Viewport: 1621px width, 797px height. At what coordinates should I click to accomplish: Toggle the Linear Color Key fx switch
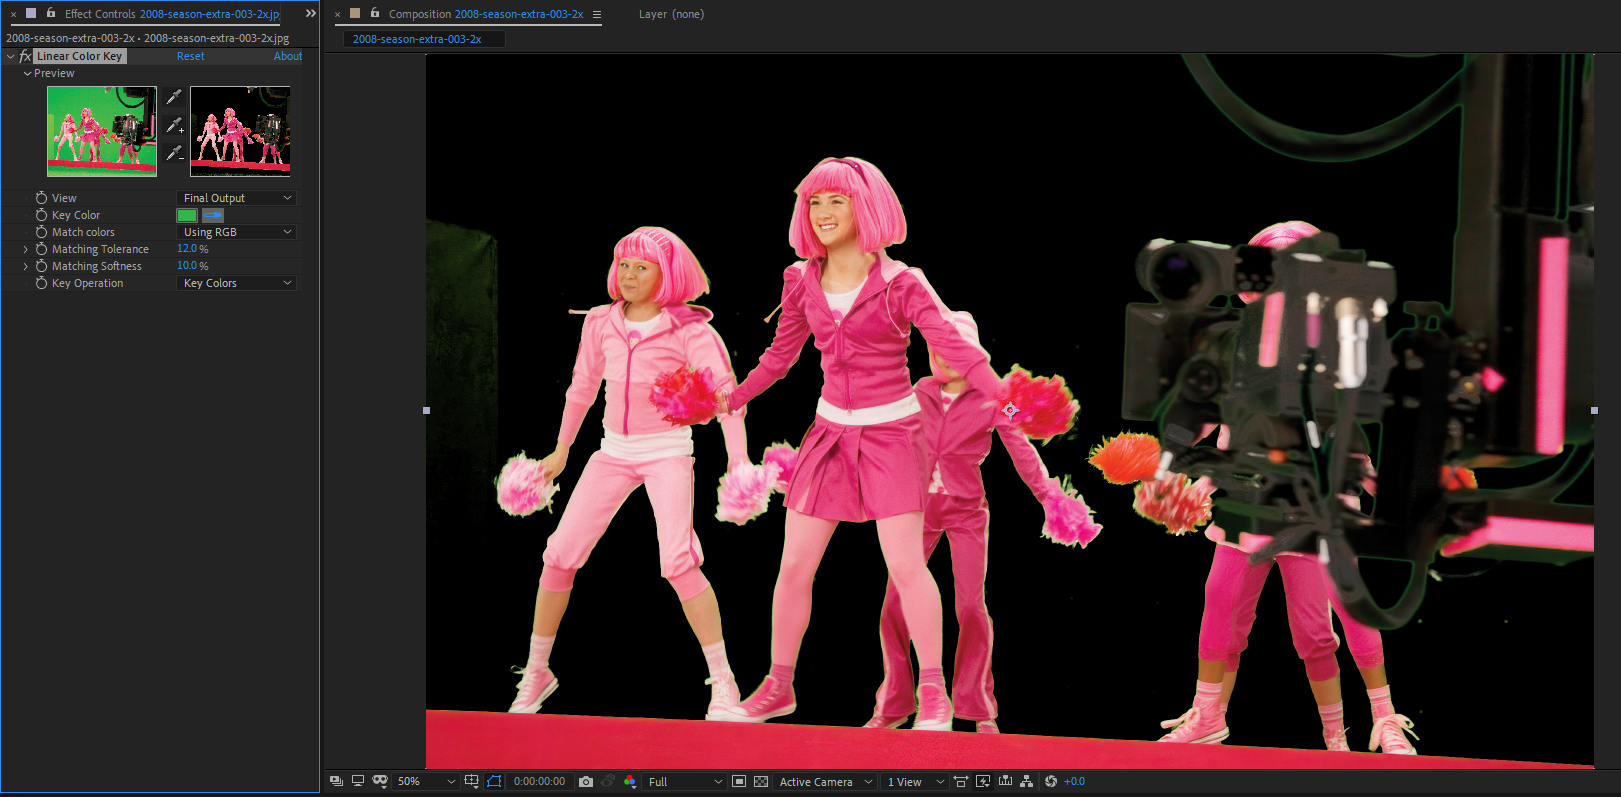pyautogui.click(x=25, y=56)
